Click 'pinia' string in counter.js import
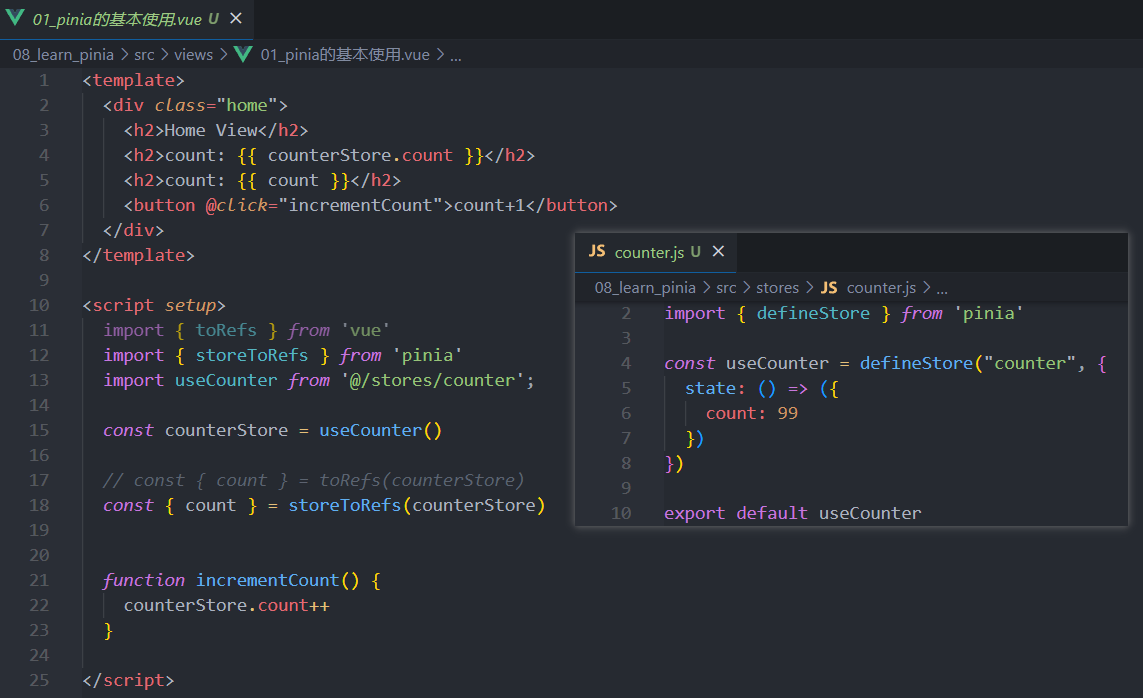This screenshot has height=698, width=1143. (x=989, y=313)
